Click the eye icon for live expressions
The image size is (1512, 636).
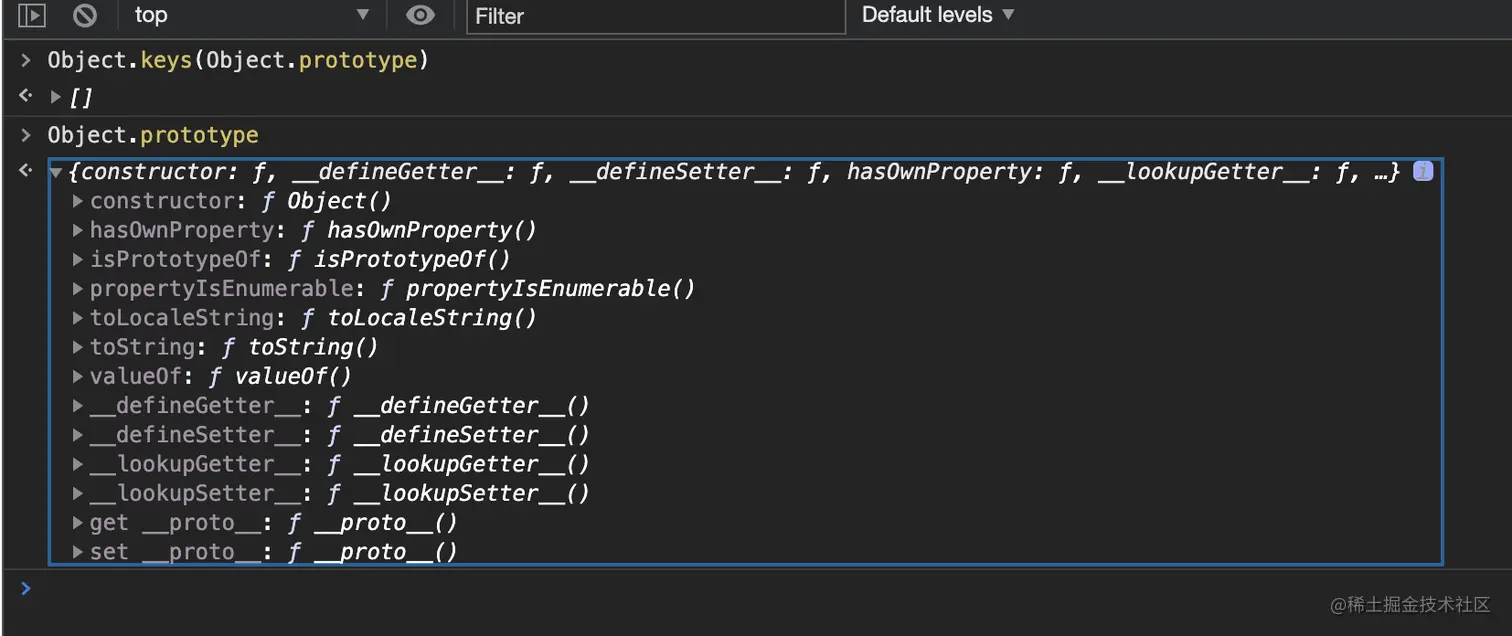[421, 15]
